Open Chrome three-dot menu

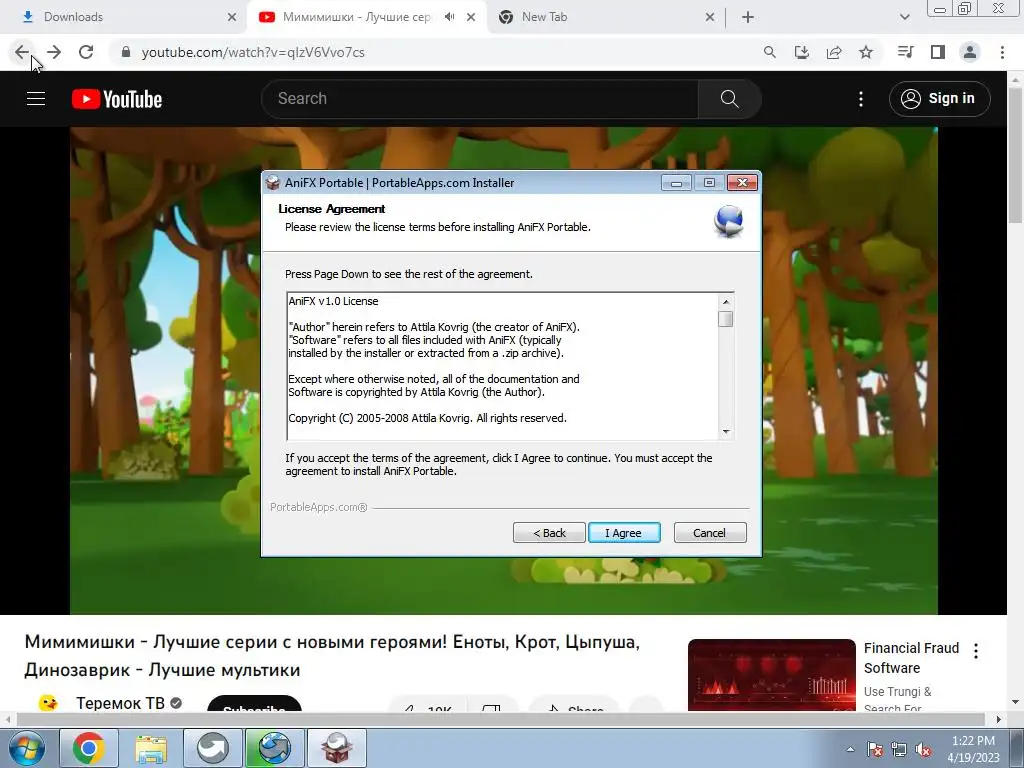[1002, 52]
